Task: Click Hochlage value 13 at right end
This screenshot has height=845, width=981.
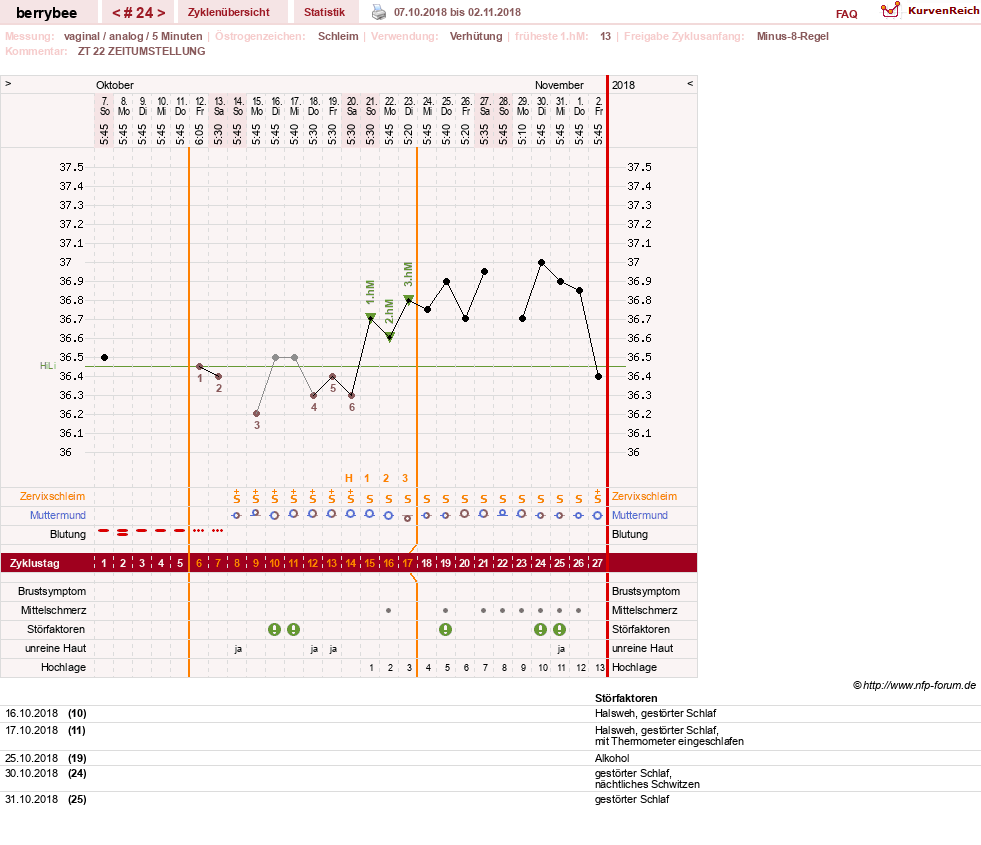Action: point(600,667)
